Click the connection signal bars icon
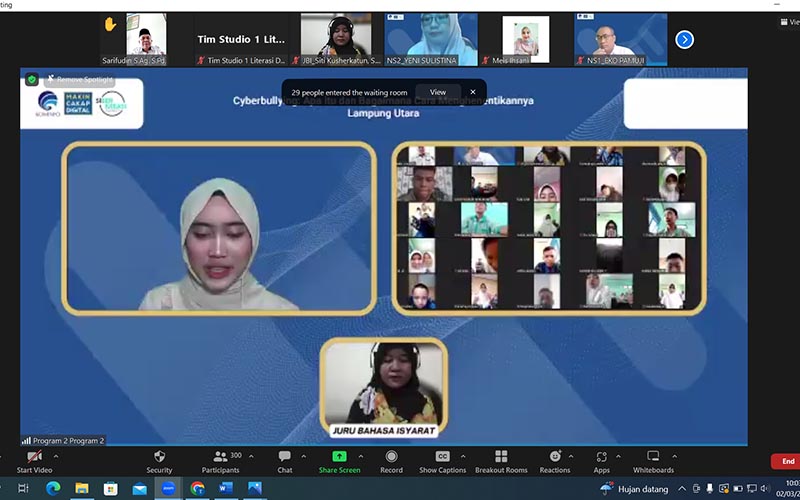This screenshot has height=500, width=800. coord(26,440)
